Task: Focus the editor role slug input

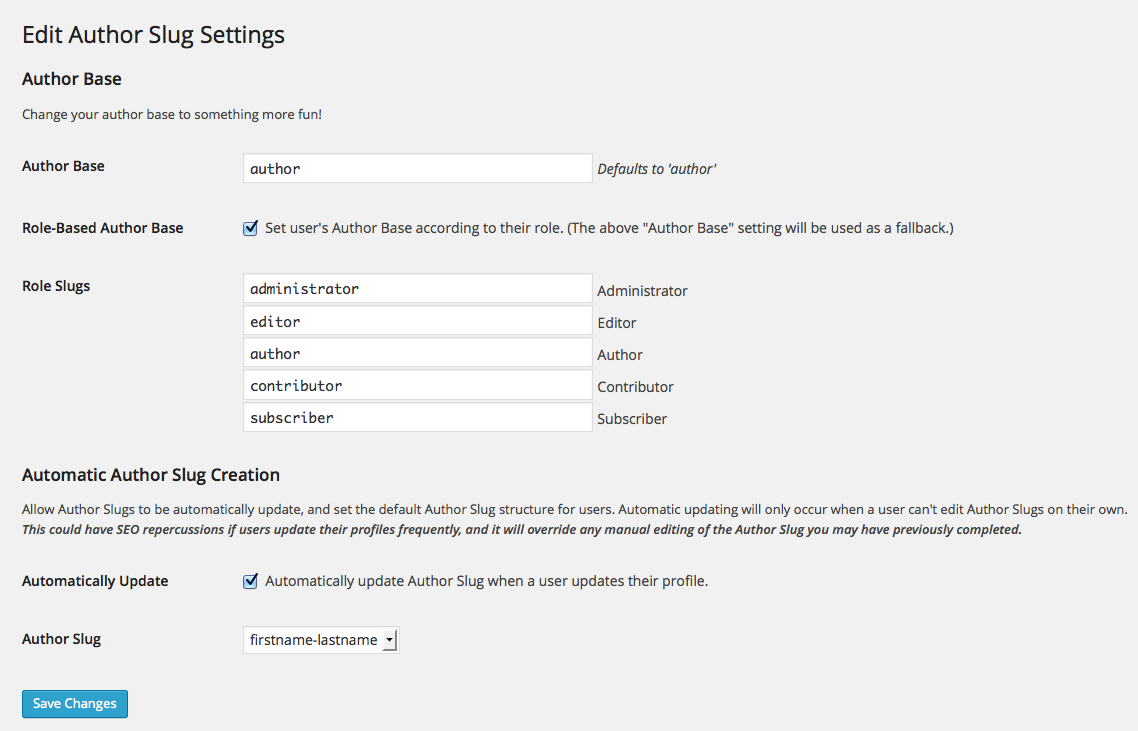Action: coord(417,321)
